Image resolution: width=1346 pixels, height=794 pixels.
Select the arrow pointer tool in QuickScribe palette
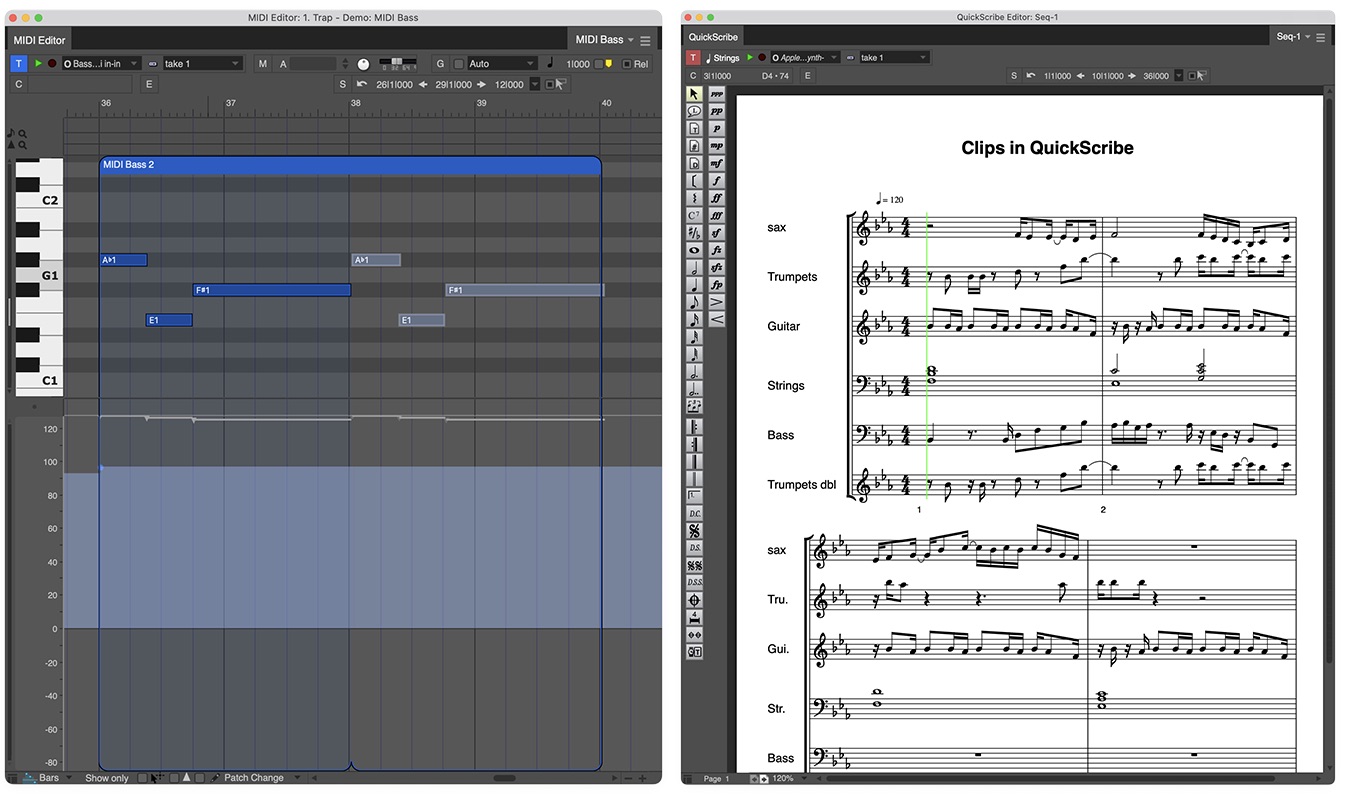tap(694, 94)
